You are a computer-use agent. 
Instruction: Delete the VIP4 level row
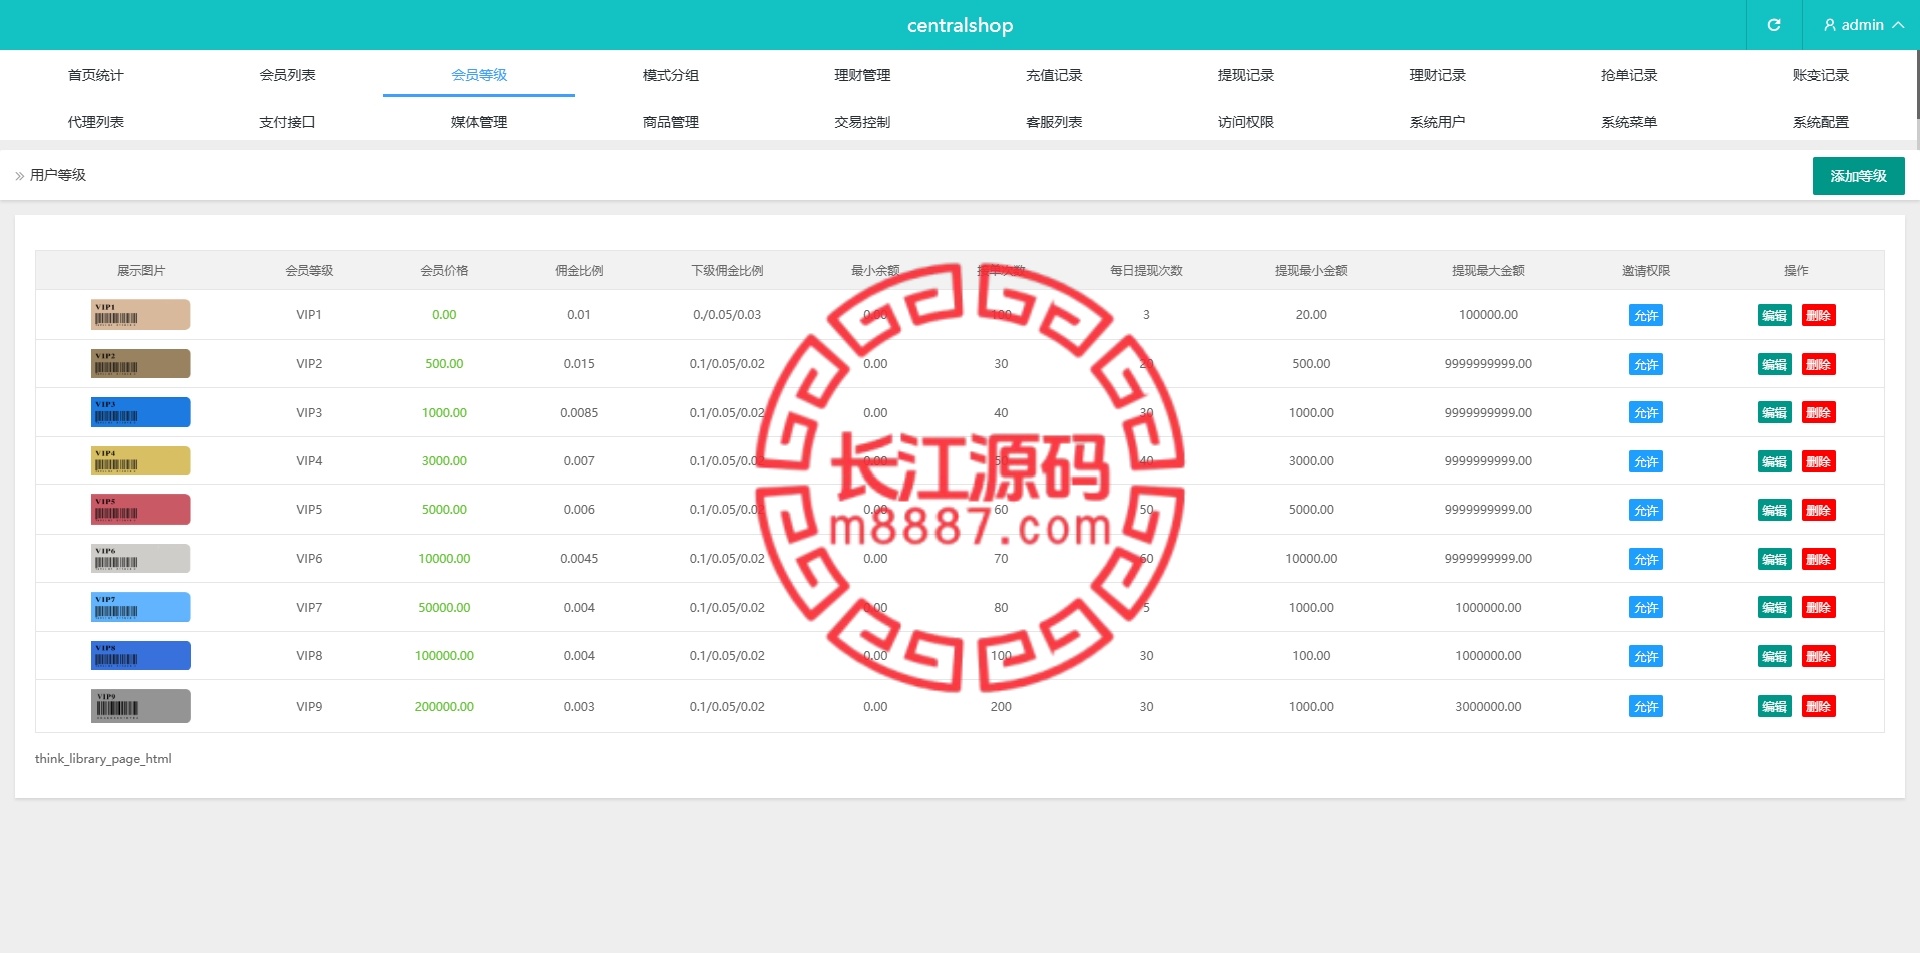coord(1819,461)
